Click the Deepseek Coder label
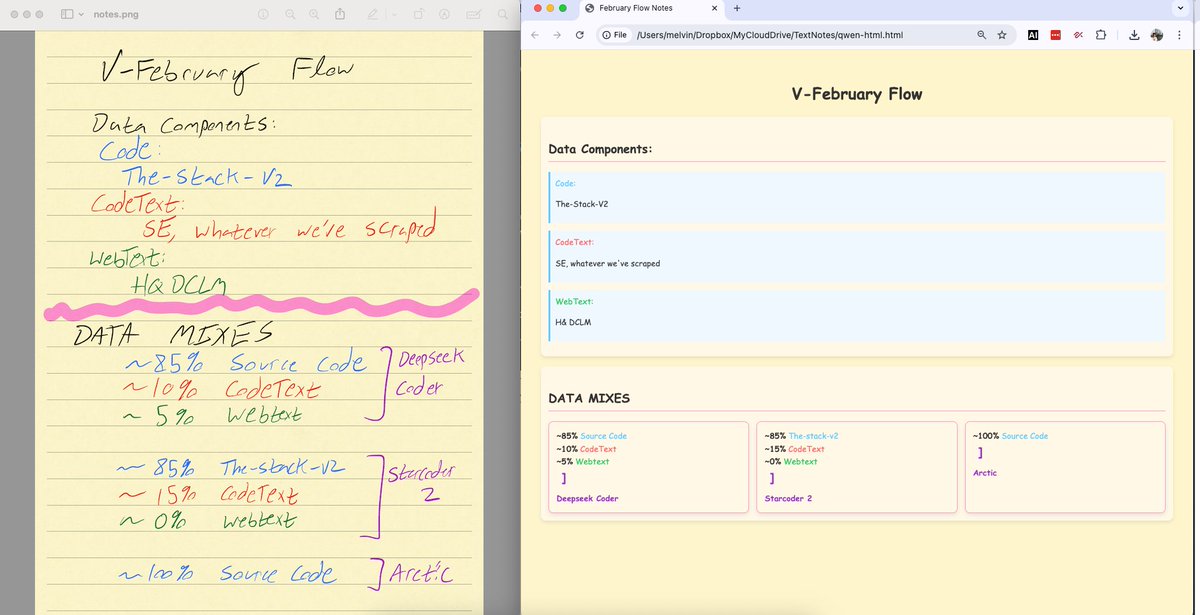 point(587,498)
